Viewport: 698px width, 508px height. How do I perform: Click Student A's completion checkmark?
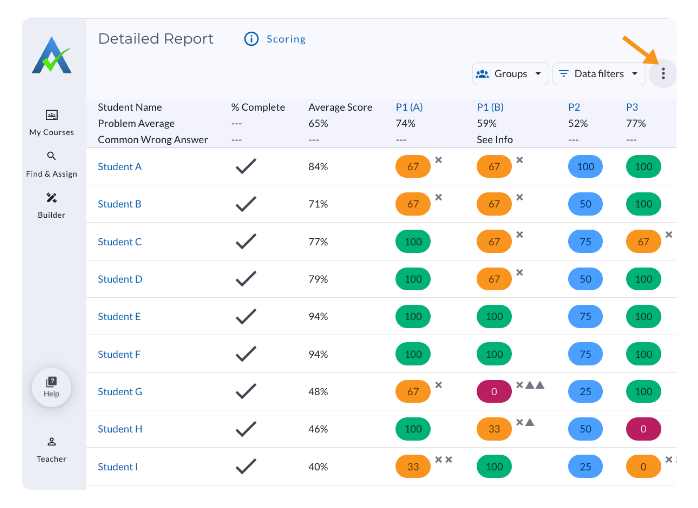[246, 167]
